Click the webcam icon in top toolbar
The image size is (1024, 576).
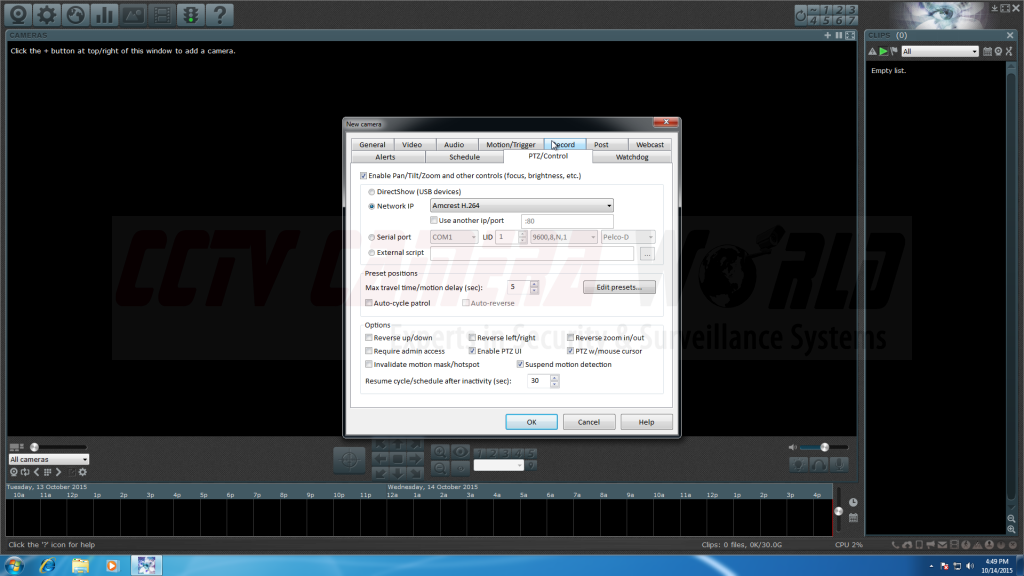17,14
